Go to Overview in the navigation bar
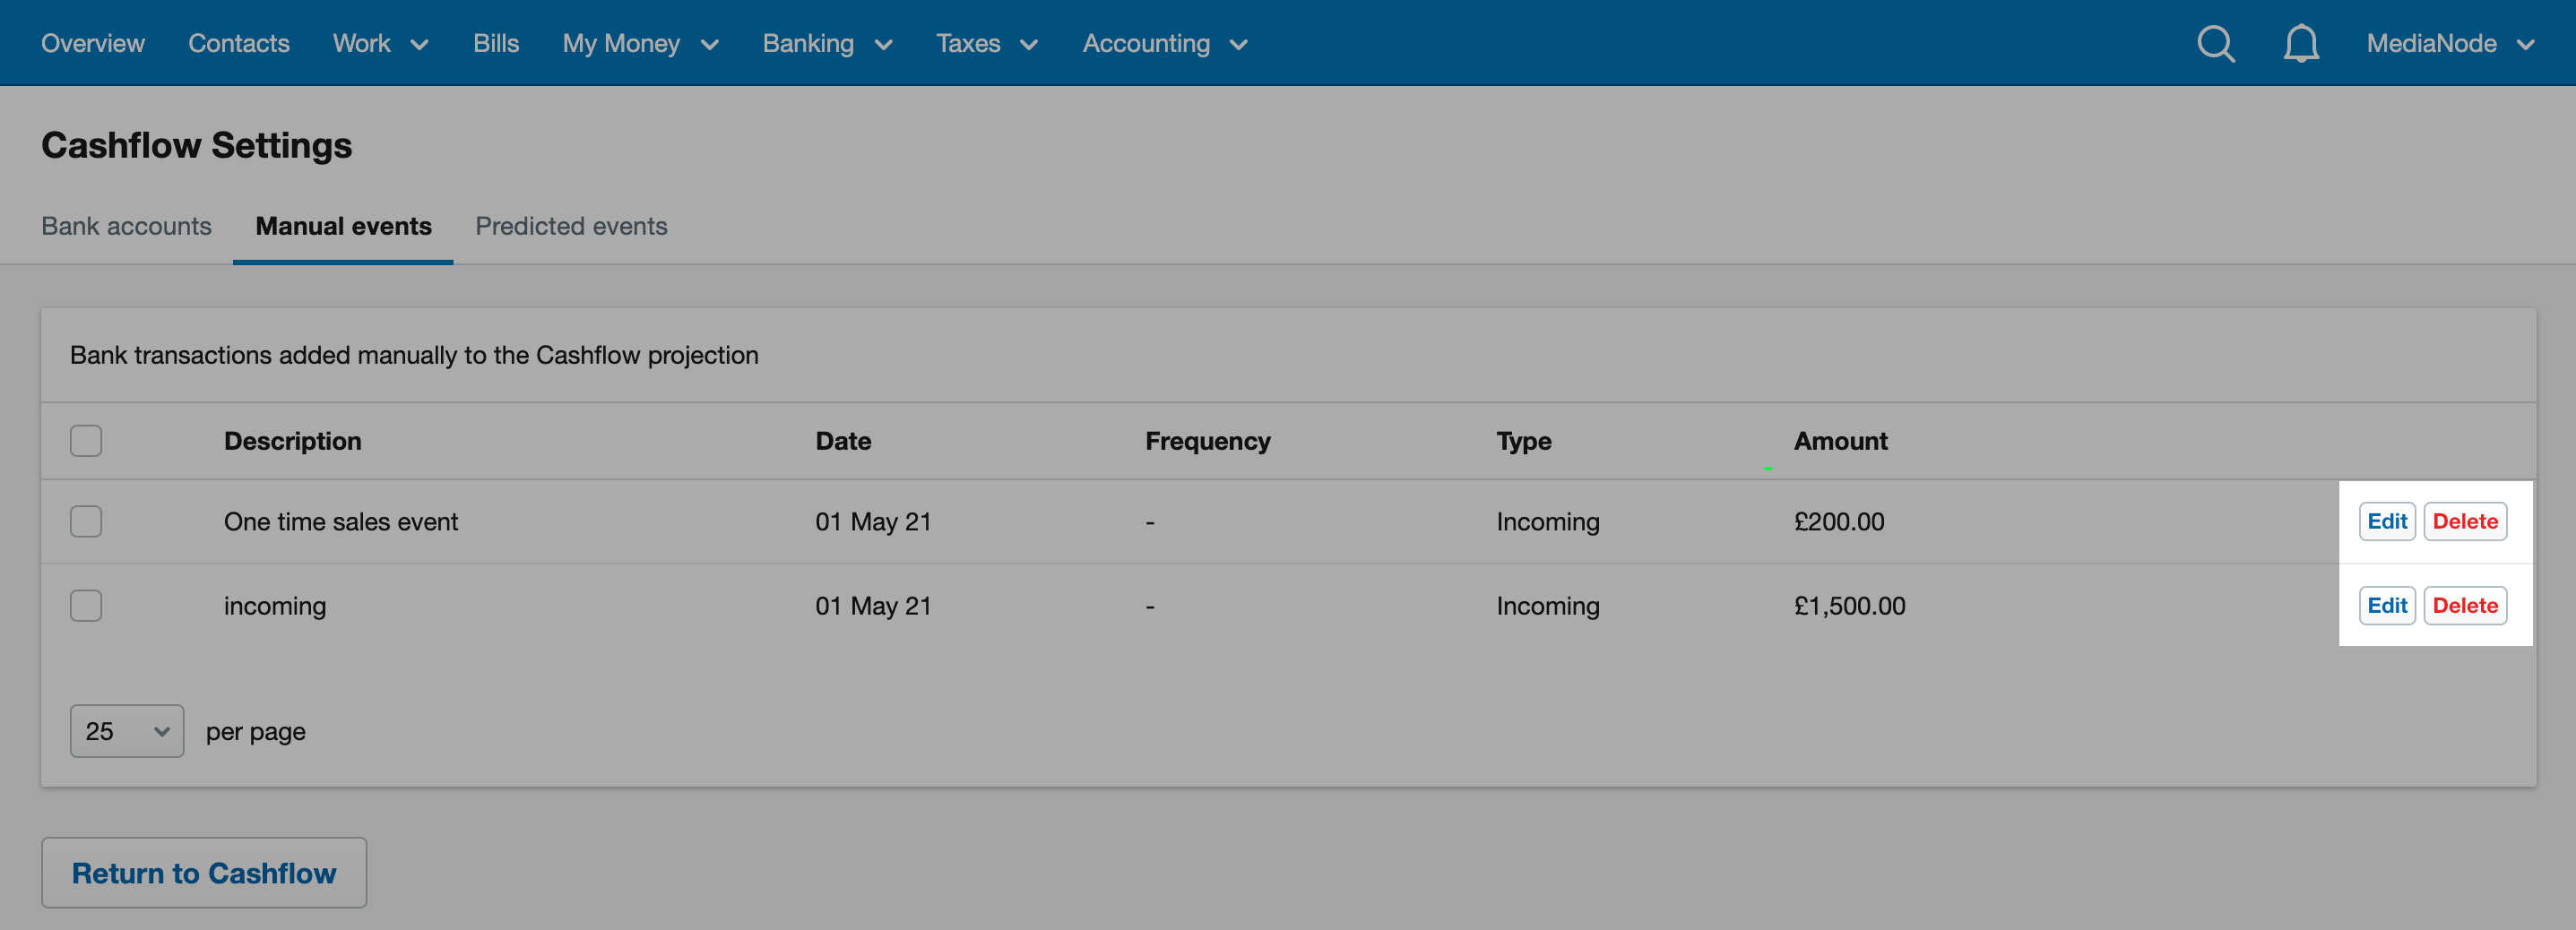Viewport: 2576px width, 930px height. pos(93,43)
